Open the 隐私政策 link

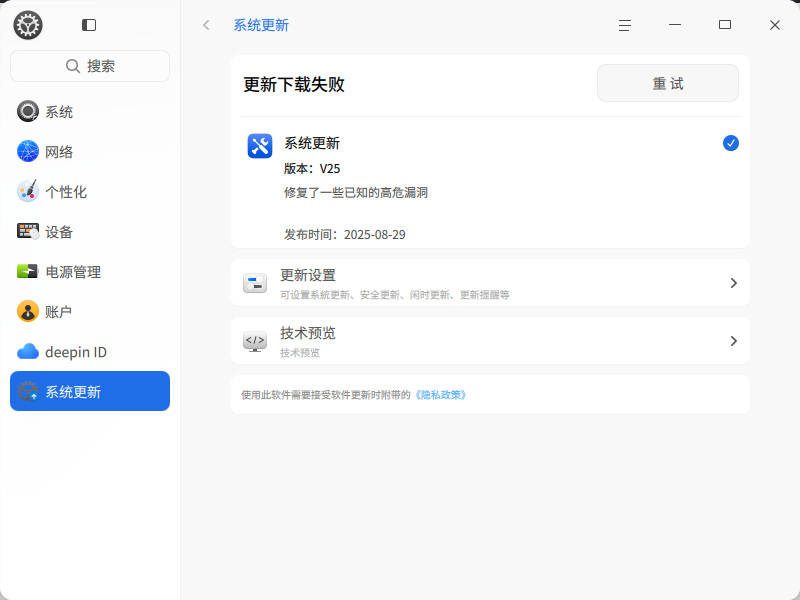click(x=440, y=395)
